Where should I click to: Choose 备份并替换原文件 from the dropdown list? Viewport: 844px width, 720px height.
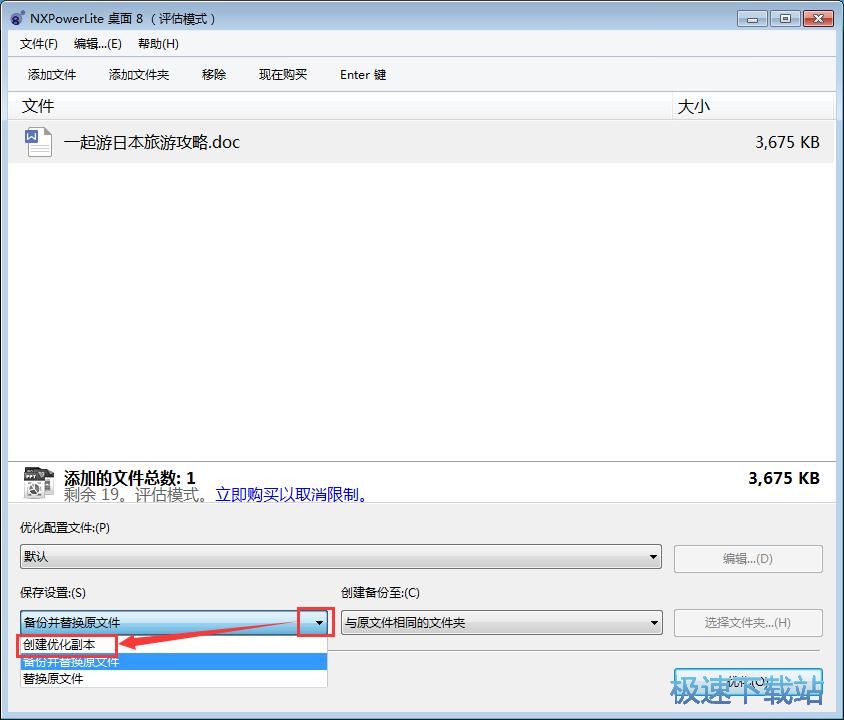[x=173, y=661]
